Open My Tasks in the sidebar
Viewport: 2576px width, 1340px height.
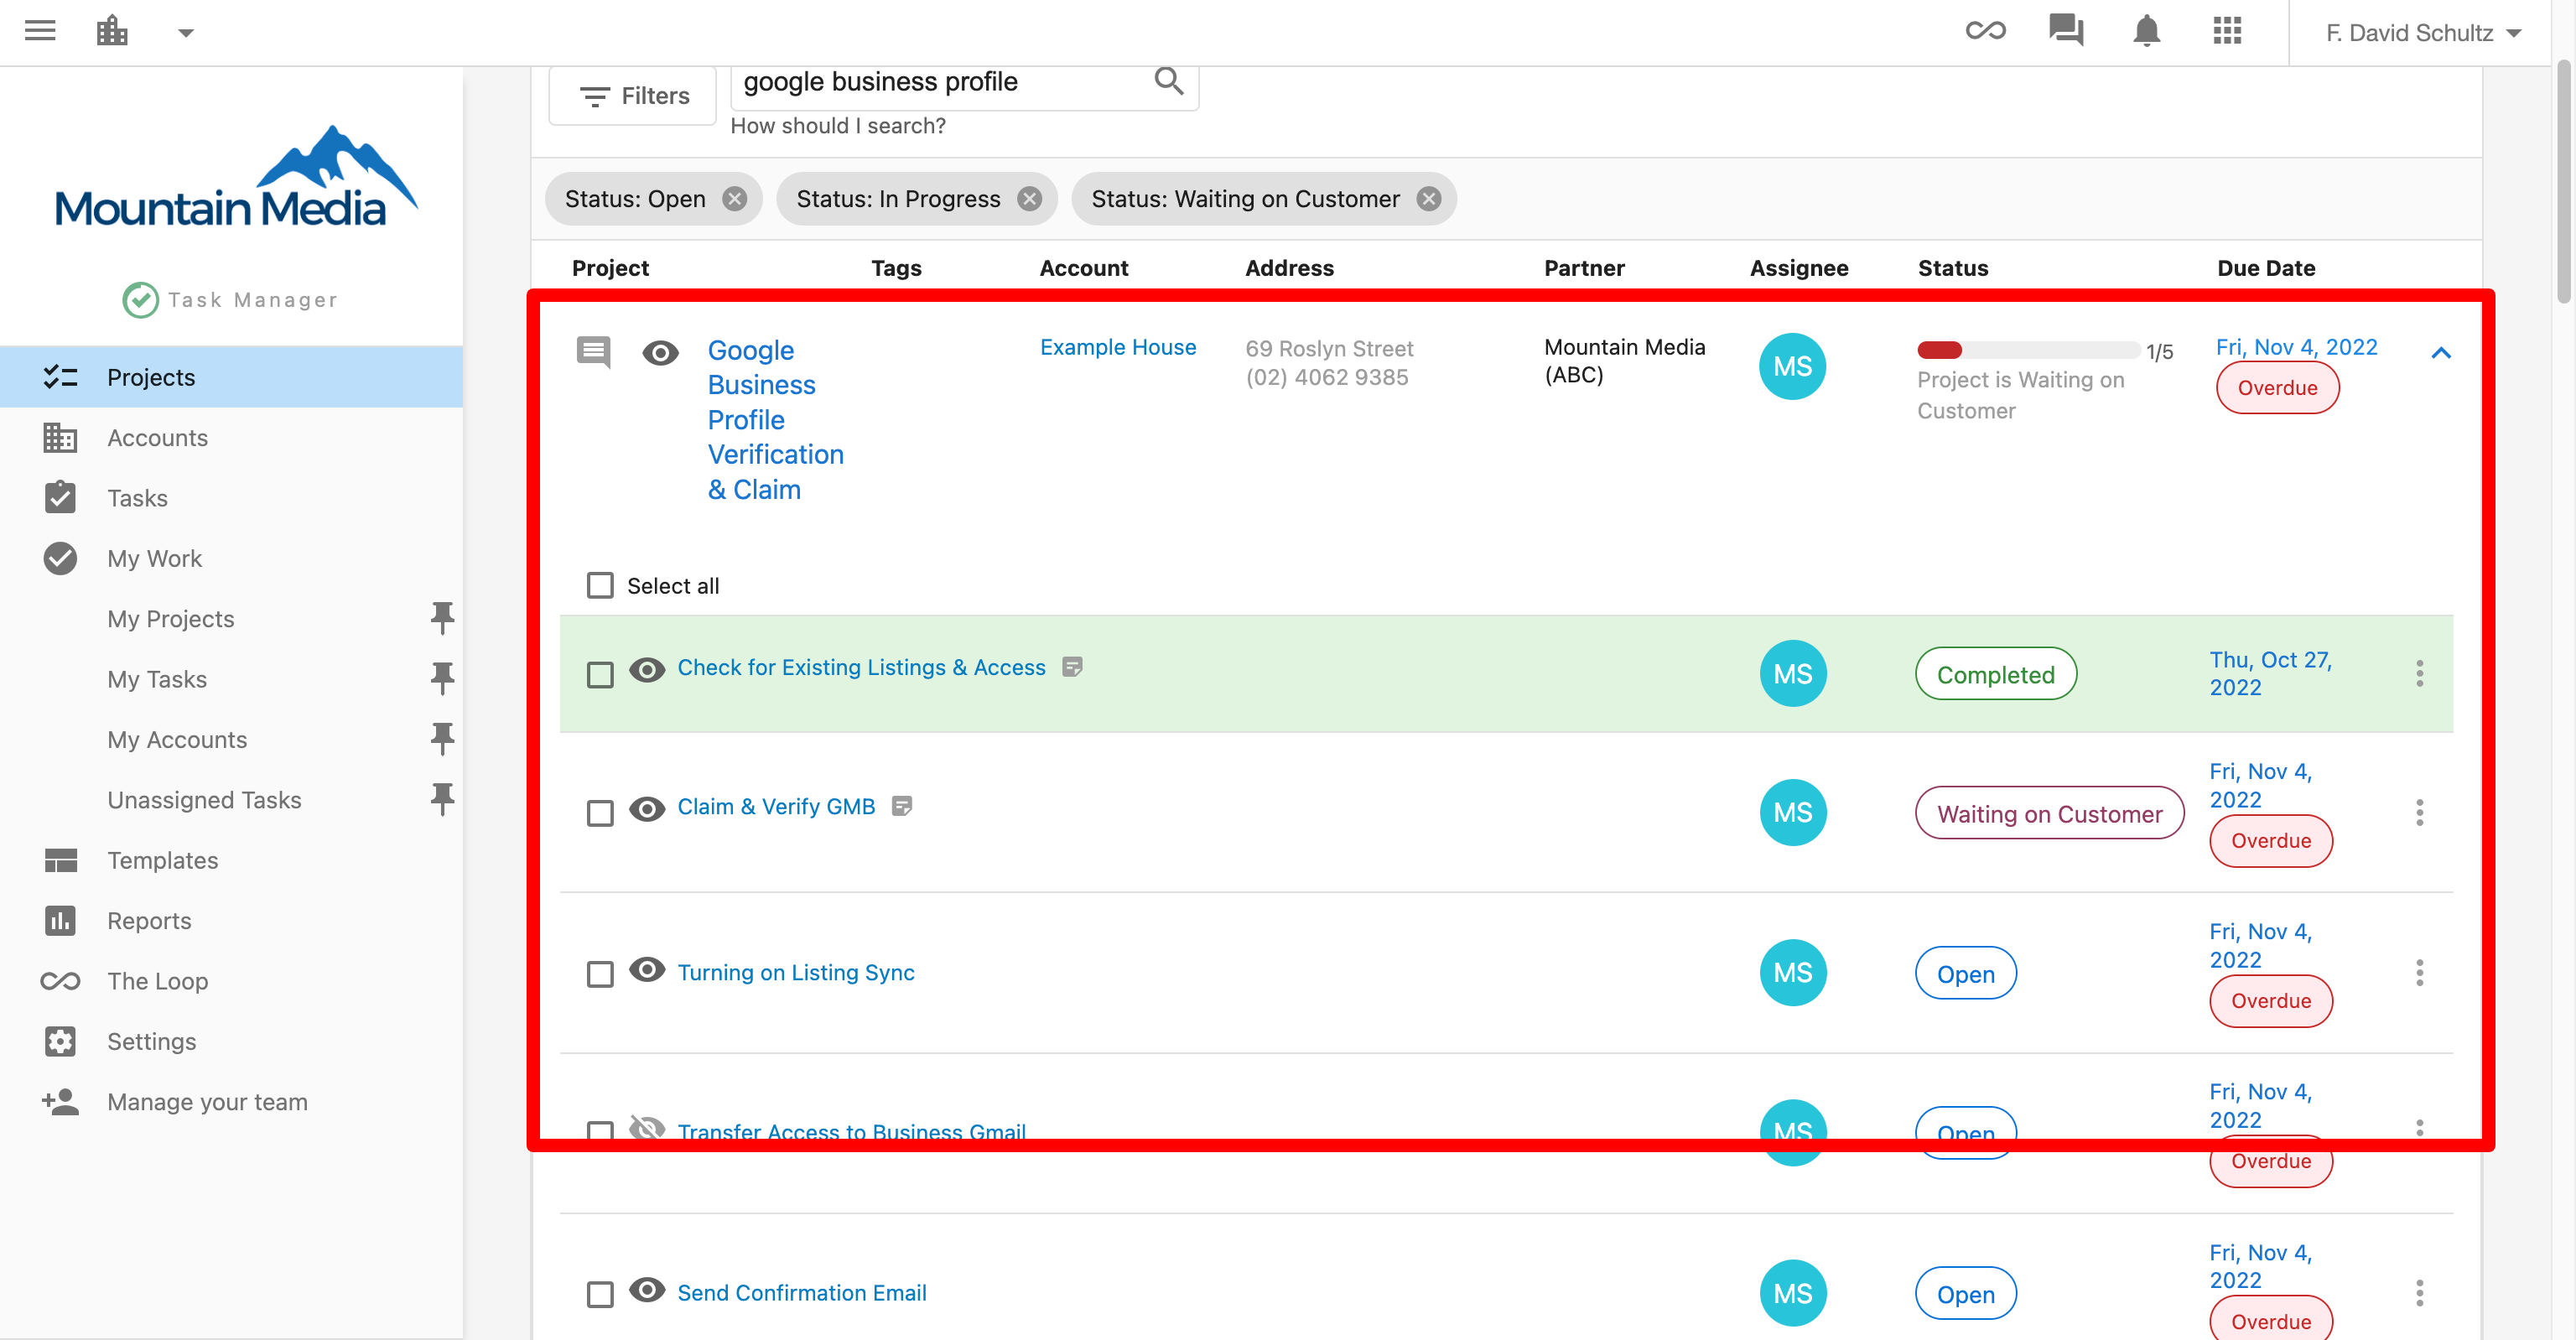pos(157,679)
